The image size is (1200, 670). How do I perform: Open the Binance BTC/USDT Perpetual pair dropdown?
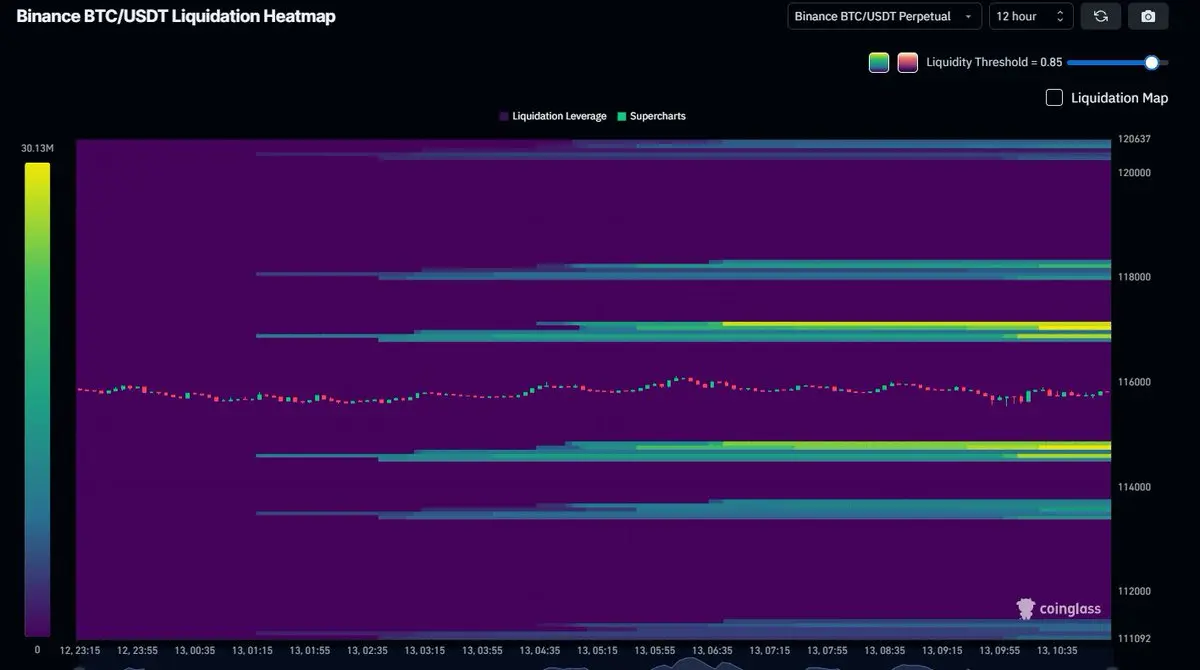[x=884, y=16]
